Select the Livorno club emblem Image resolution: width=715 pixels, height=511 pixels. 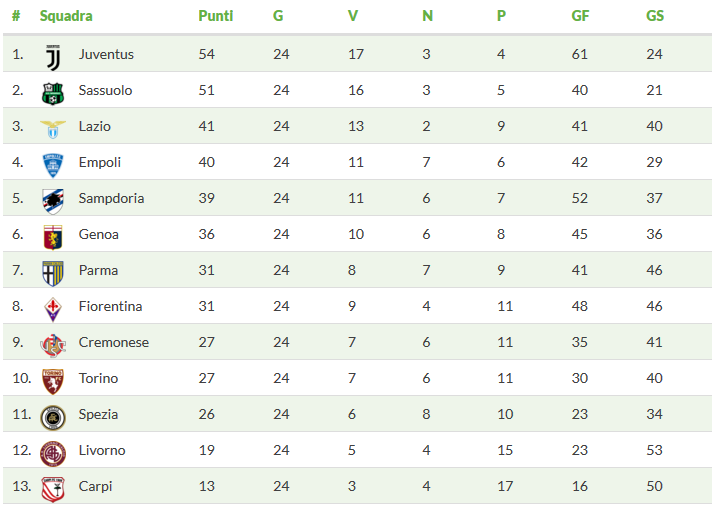53,454
